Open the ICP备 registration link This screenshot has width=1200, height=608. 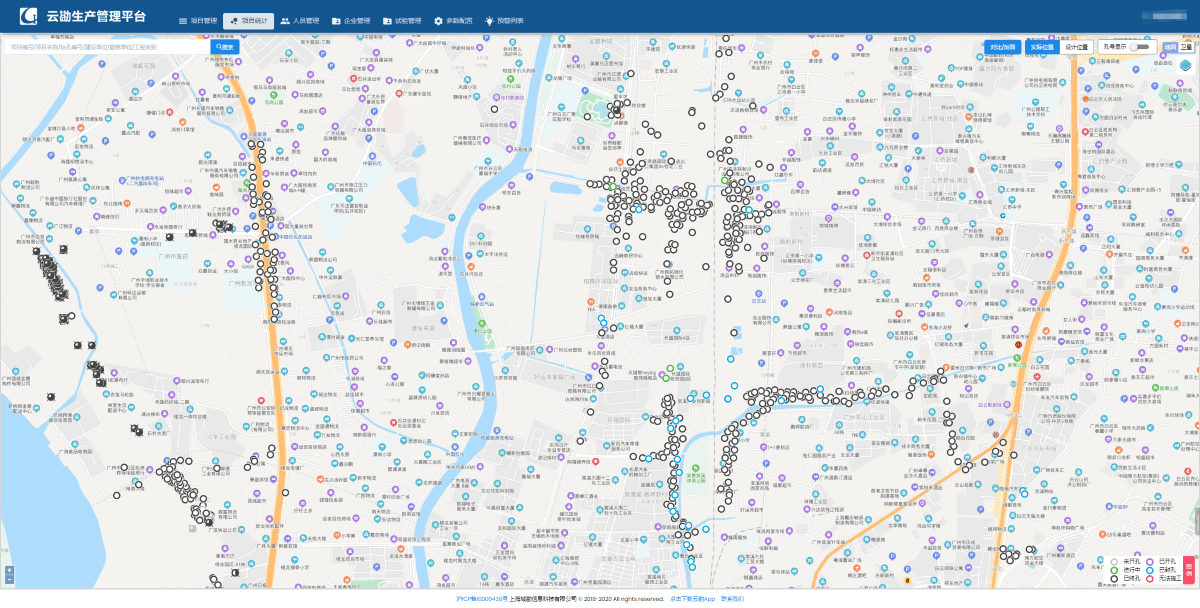tap(482, 599)
